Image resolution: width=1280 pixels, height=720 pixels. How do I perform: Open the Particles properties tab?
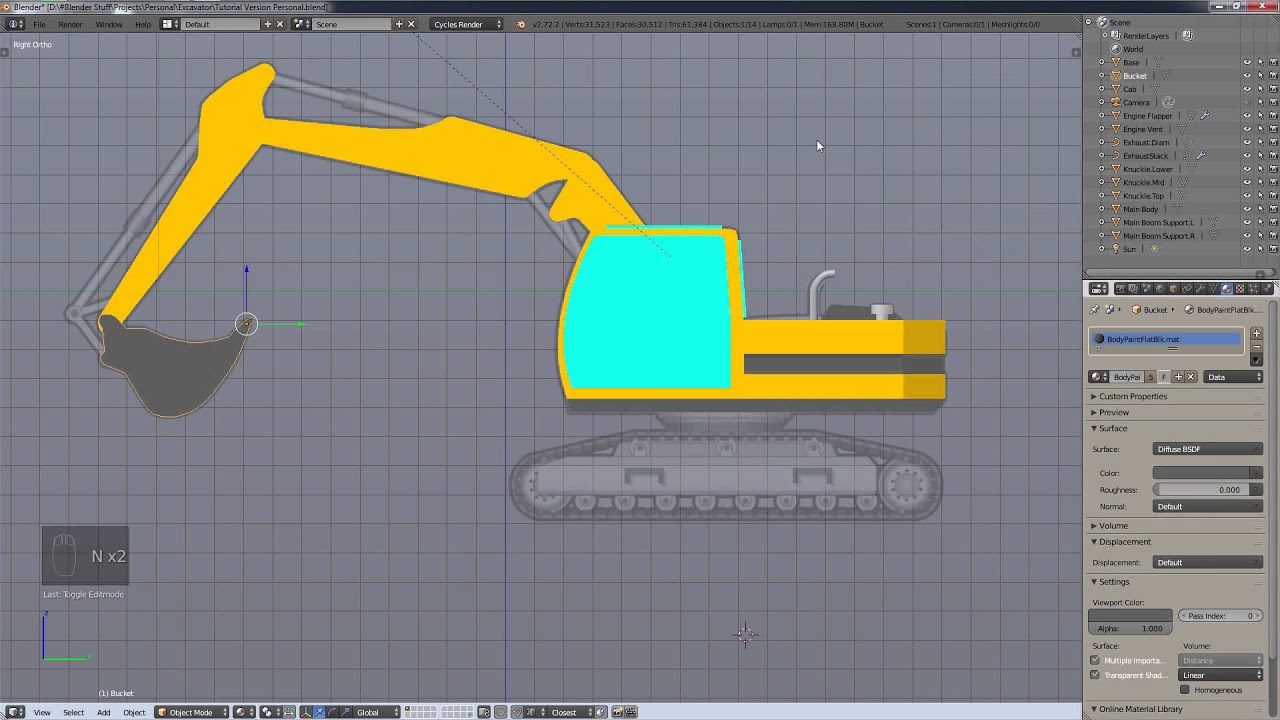1254,289
